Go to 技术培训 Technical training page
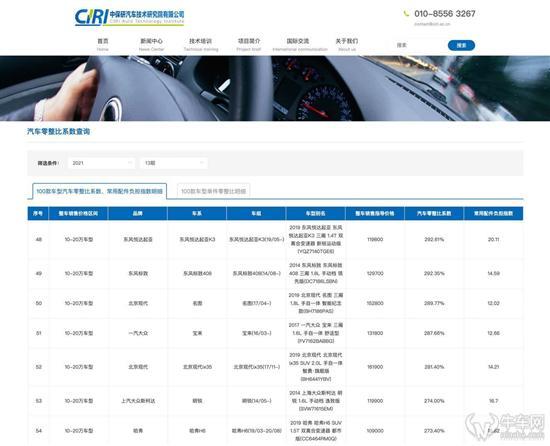 tap(201, 45)
